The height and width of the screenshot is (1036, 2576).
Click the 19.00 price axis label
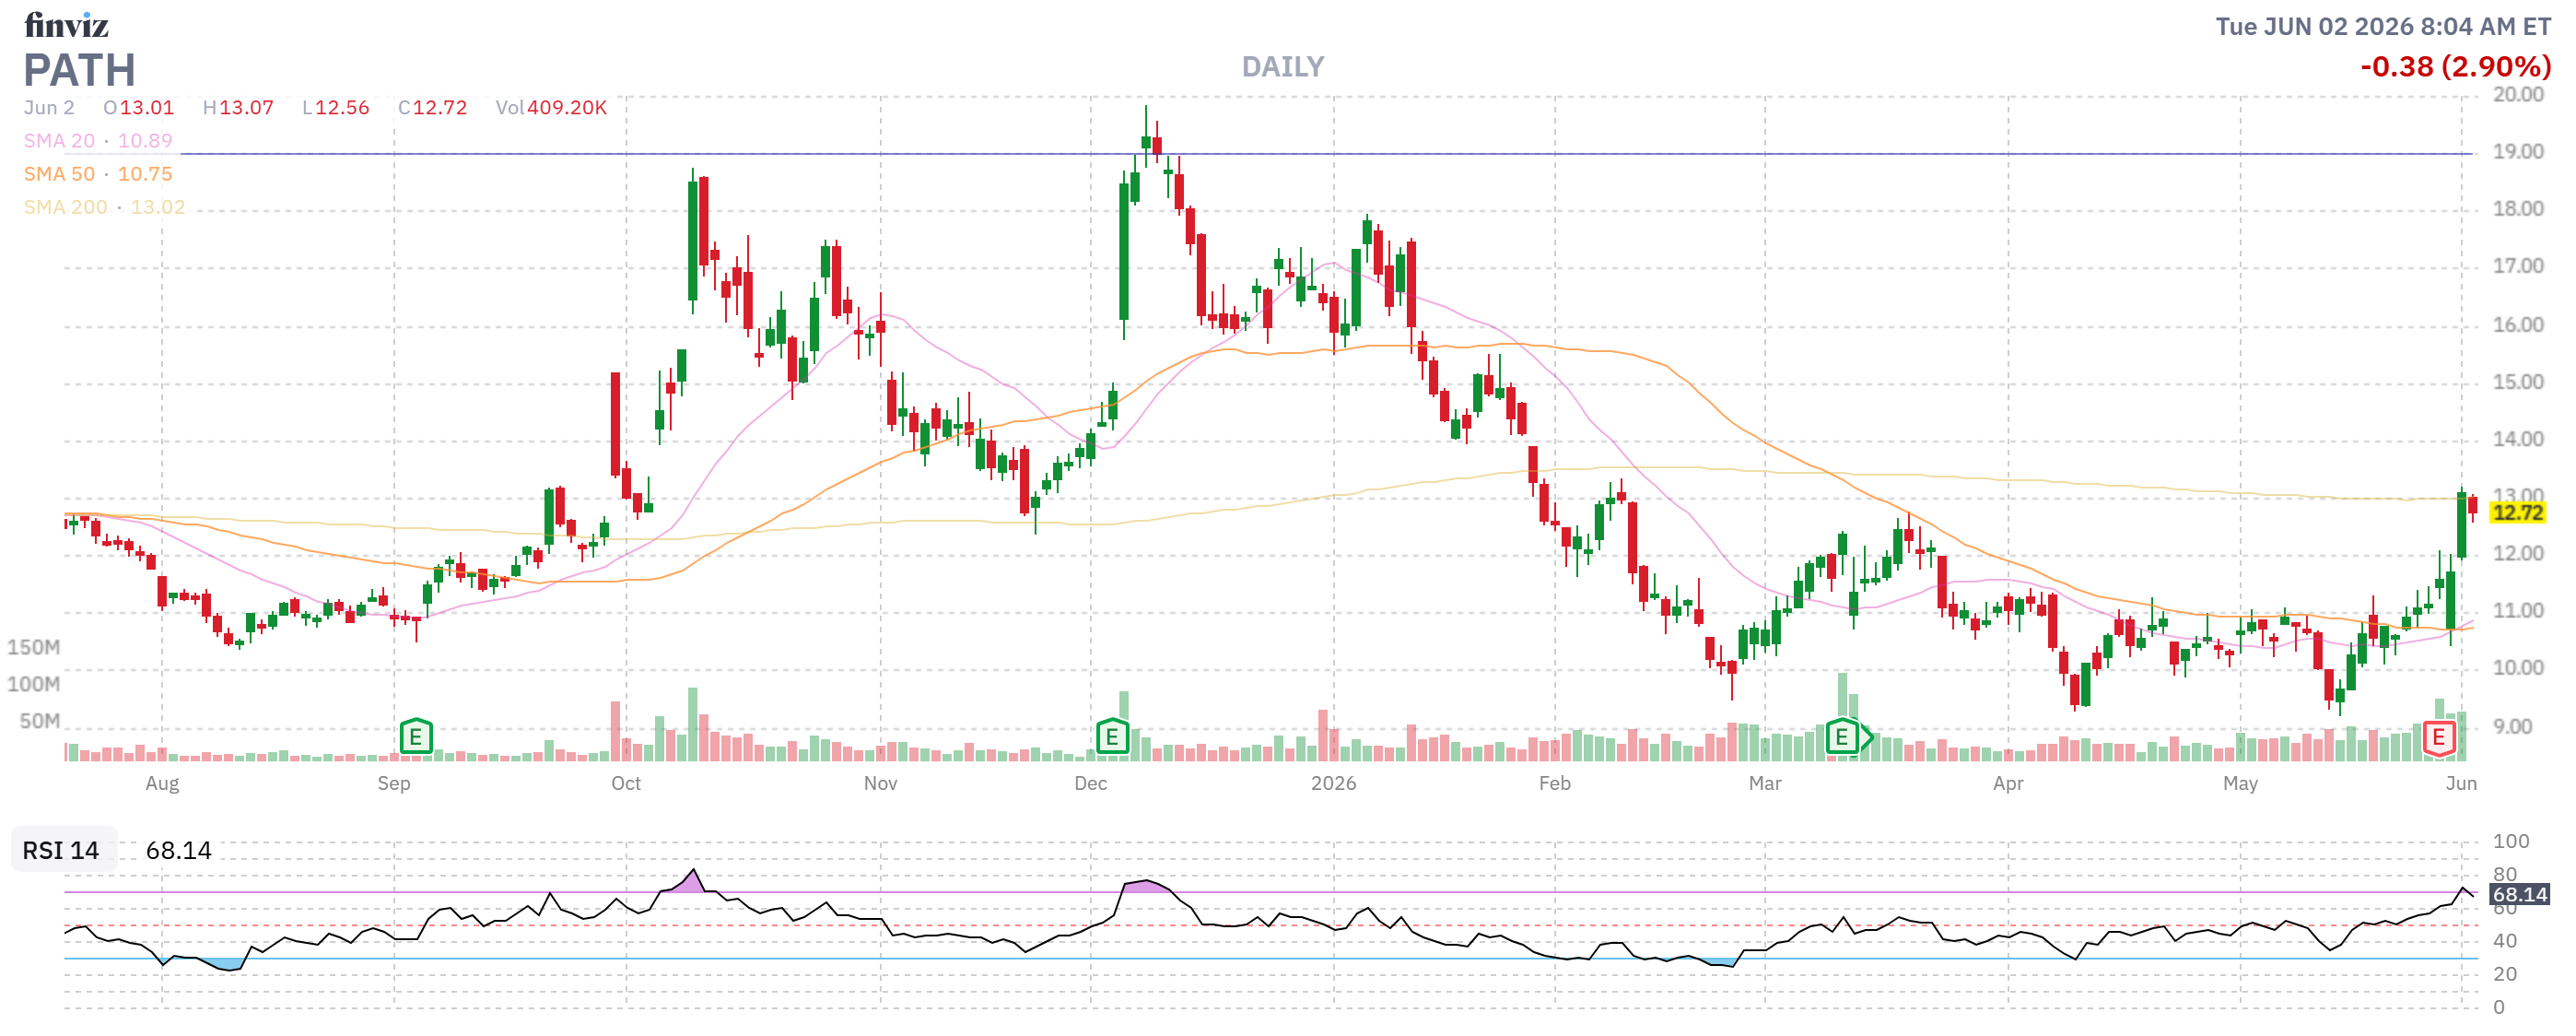pyautogui.click(x=2518, y=152)
